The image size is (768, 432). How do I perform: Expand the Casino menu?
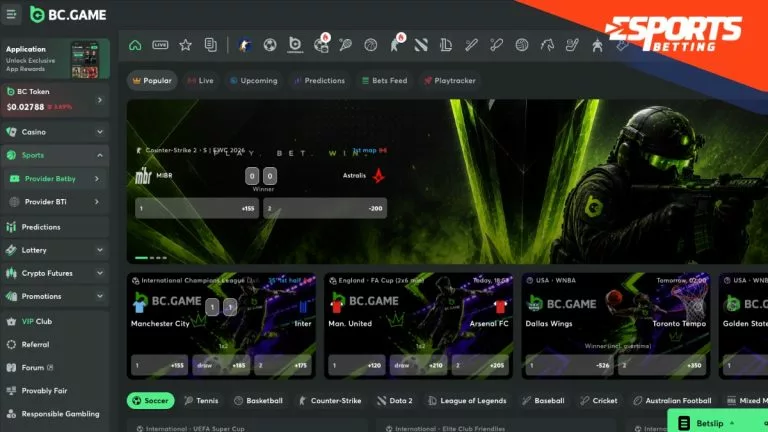pyautogui.click(x=100, y=132)
